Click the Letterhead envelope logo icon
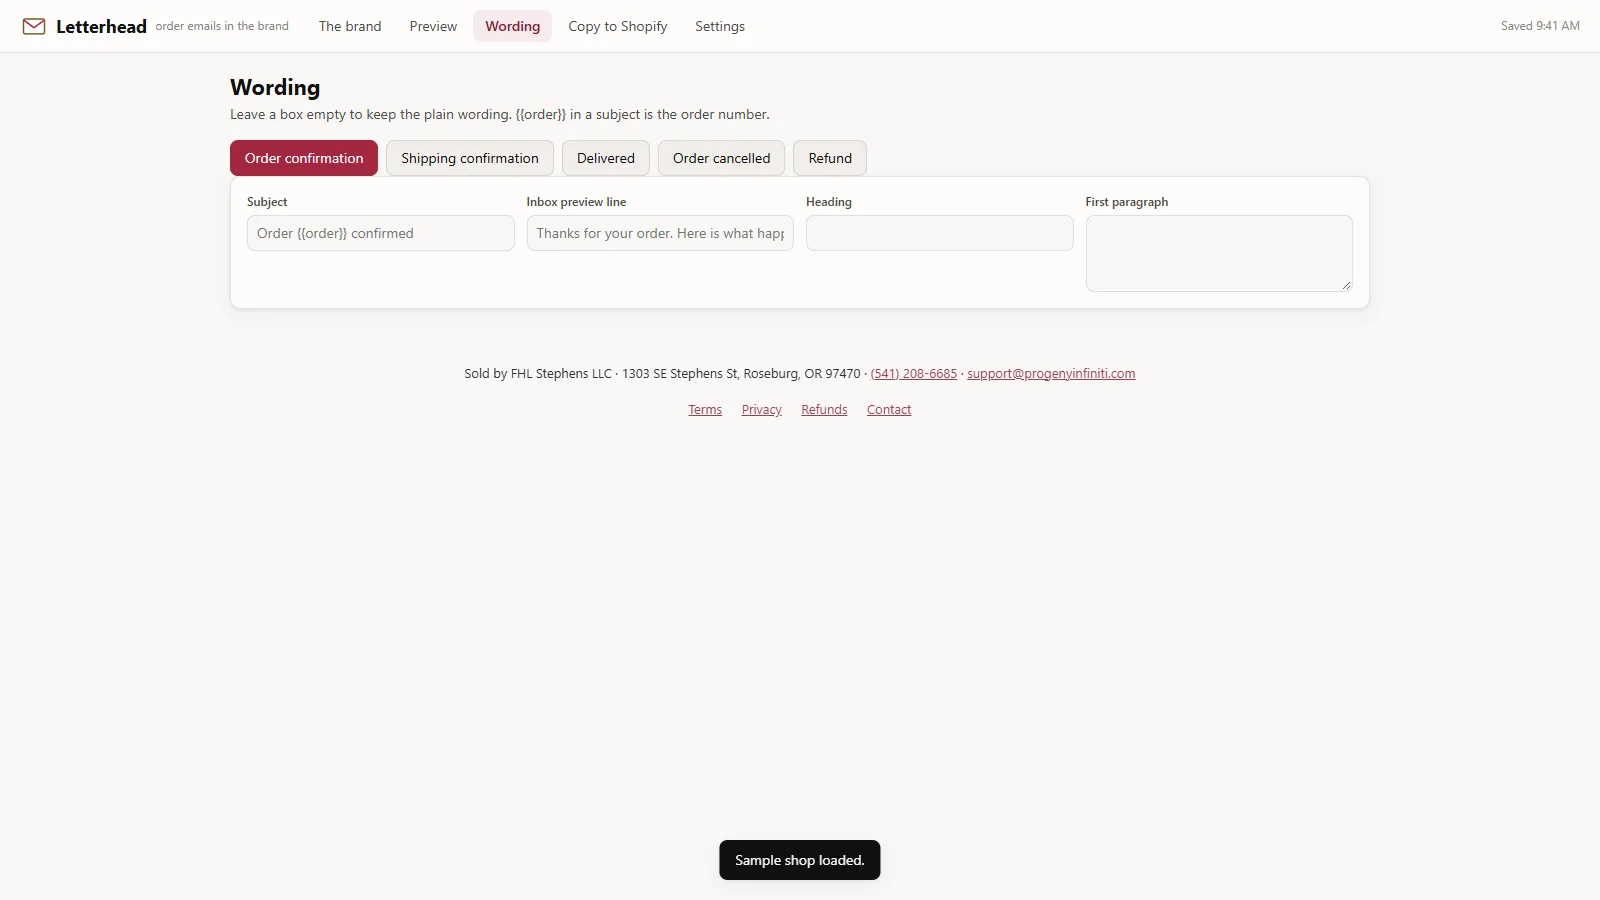 pos(34,26)
